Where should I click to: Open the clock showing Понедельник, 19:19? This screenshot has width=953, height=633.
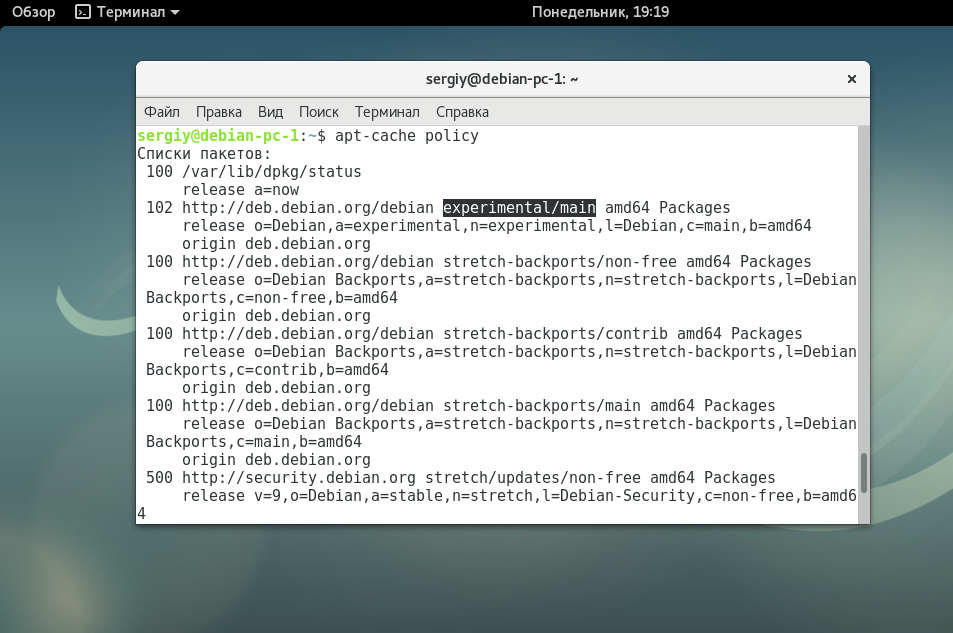(x=600, y=12)
